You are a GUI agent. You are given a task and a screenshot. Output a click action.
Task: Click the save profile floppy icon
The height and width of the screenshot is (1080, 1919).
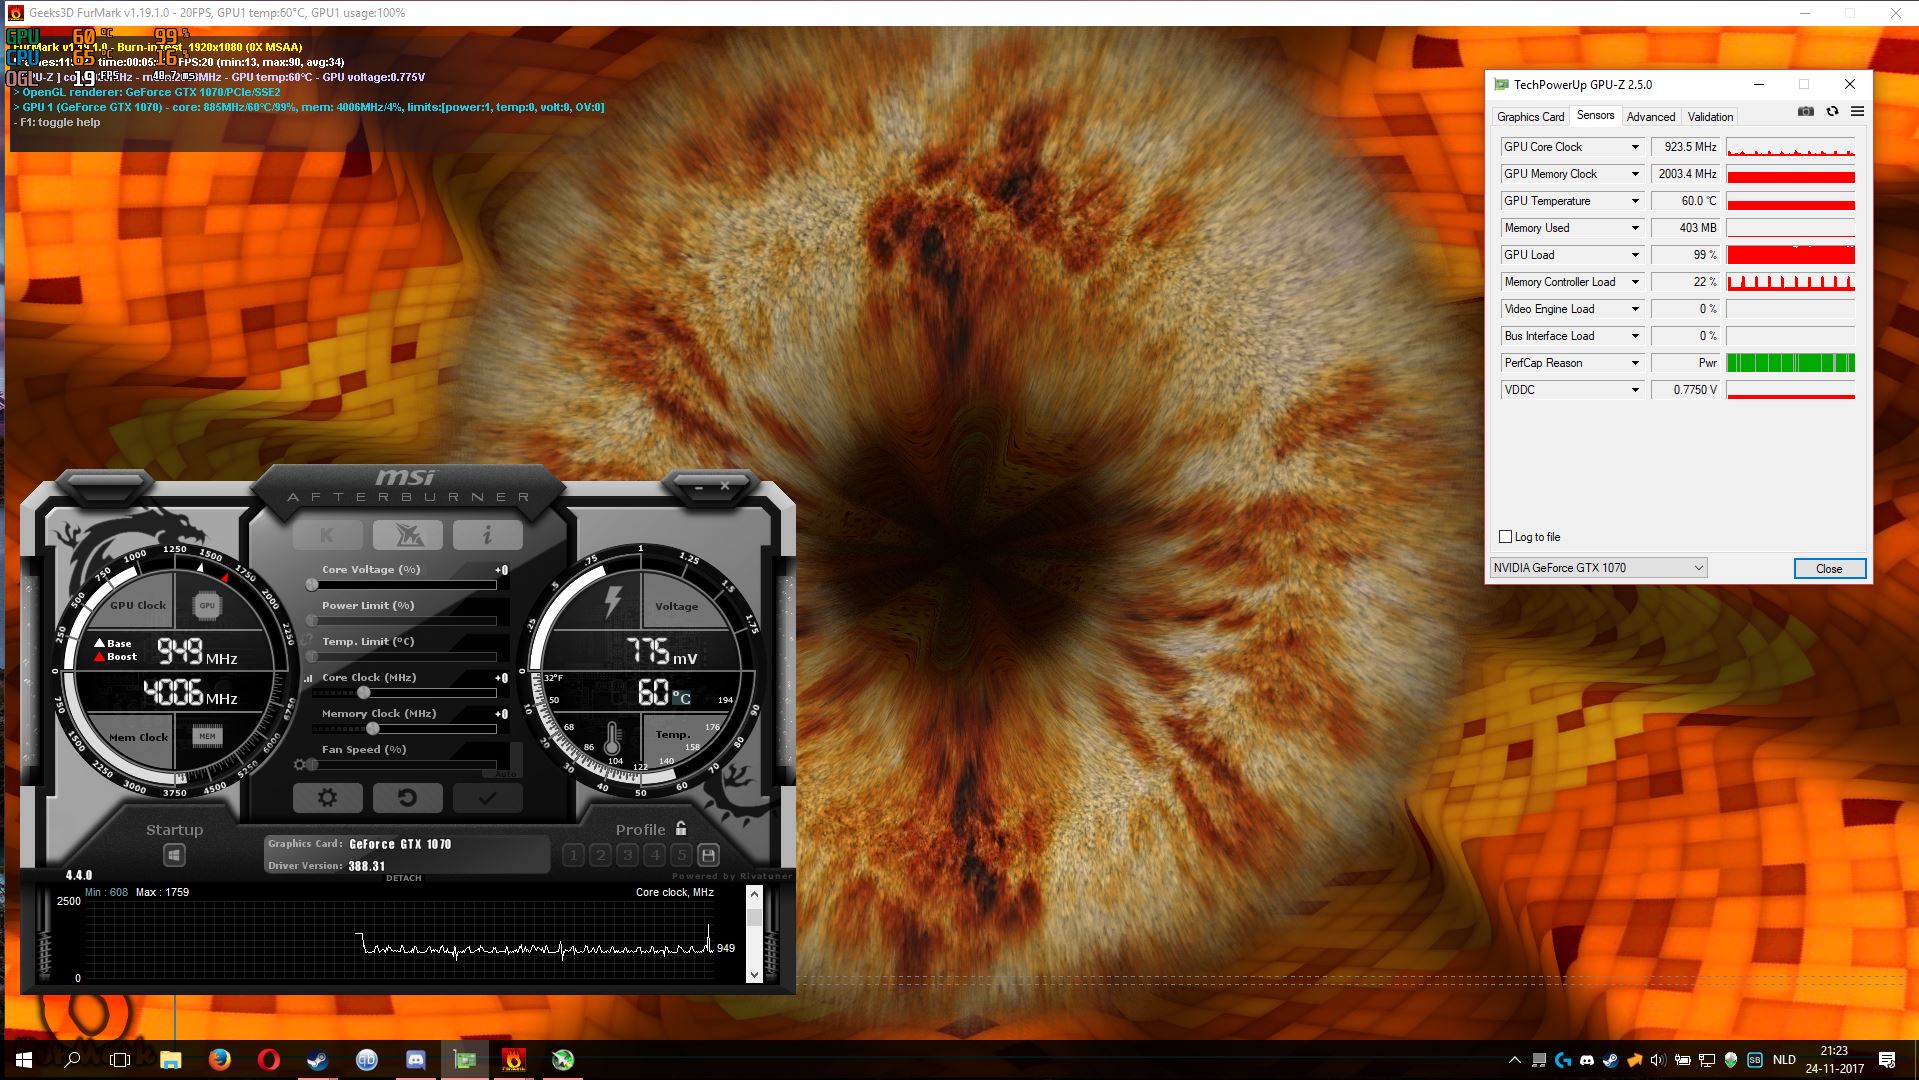708,855
